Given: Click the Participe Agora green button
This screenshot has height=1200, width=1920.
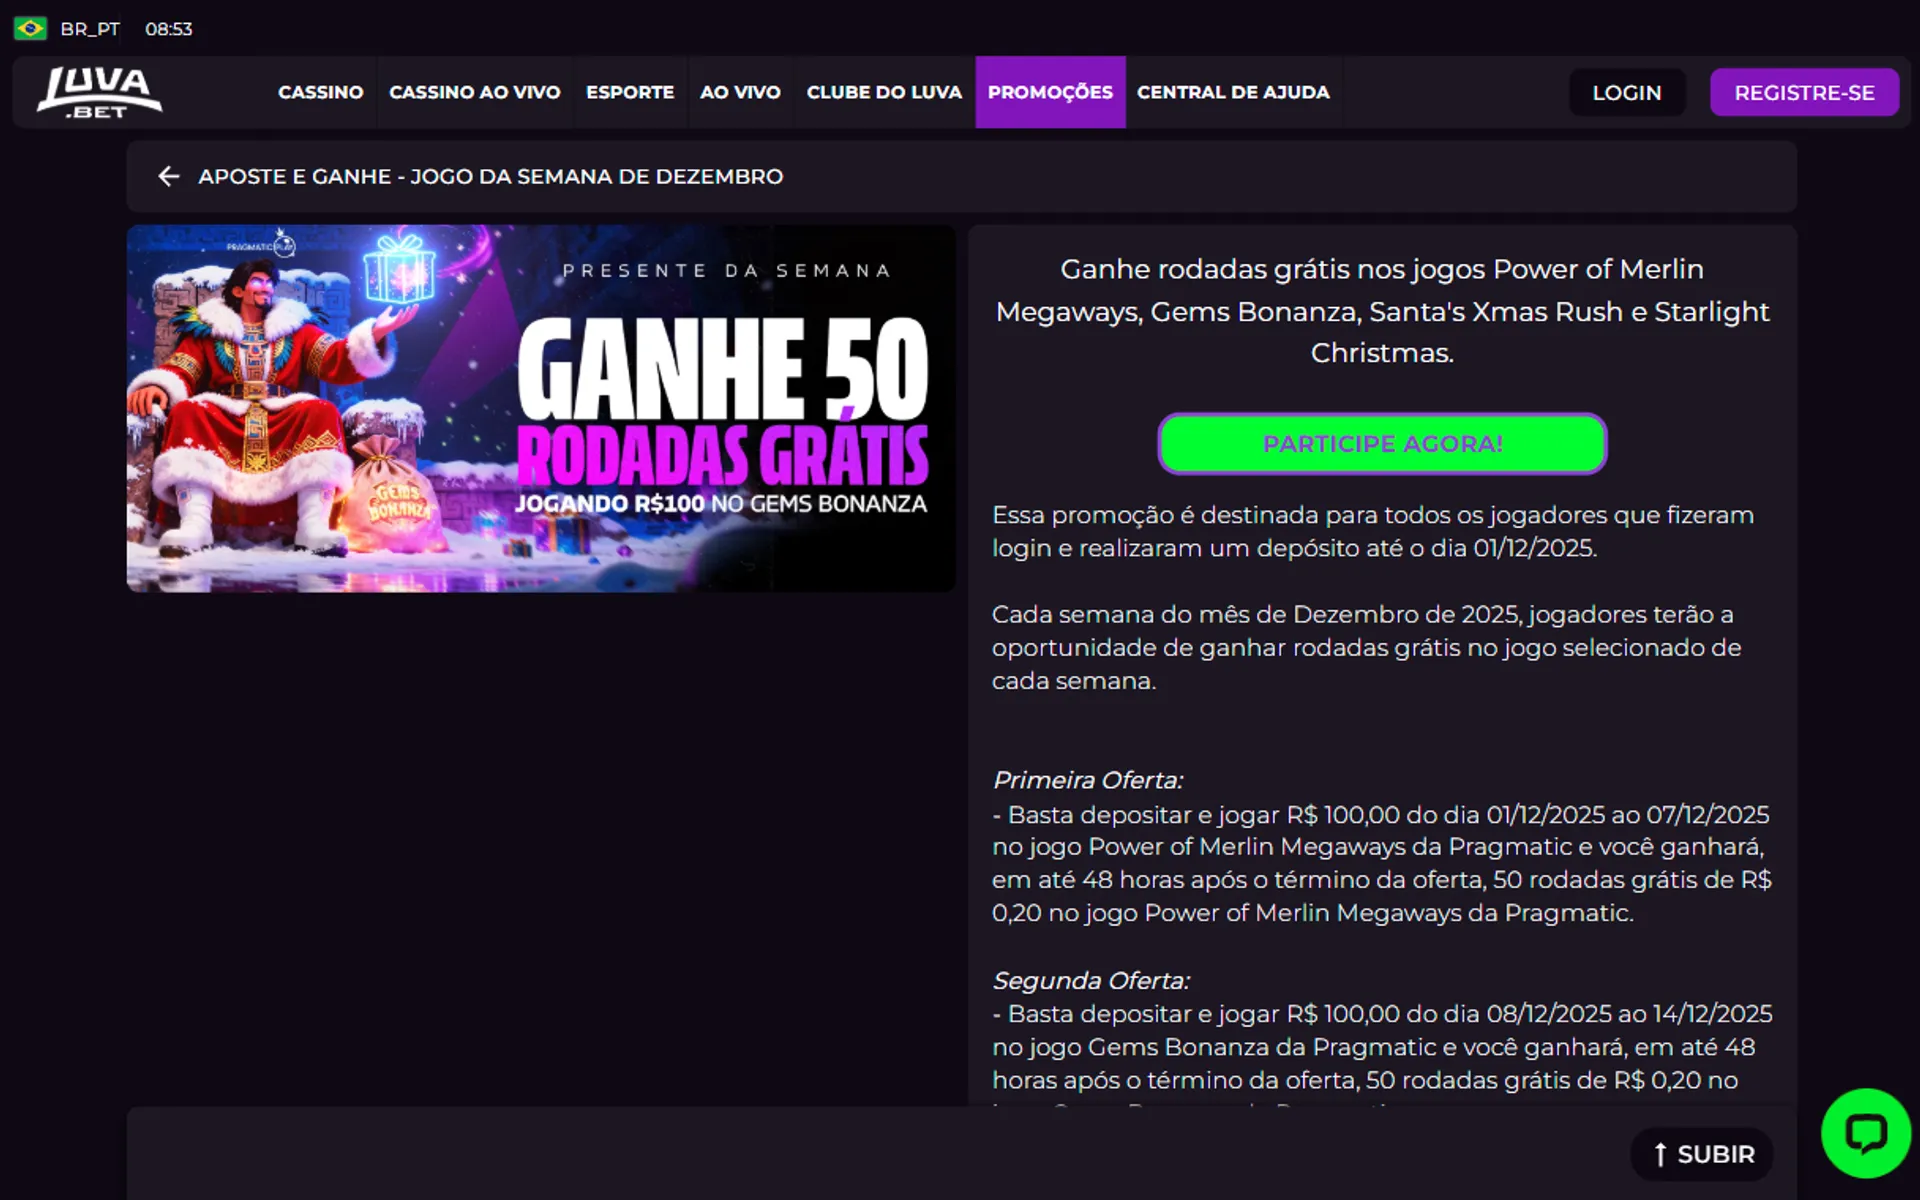Looking at the screenshot, I should 1382,444.
